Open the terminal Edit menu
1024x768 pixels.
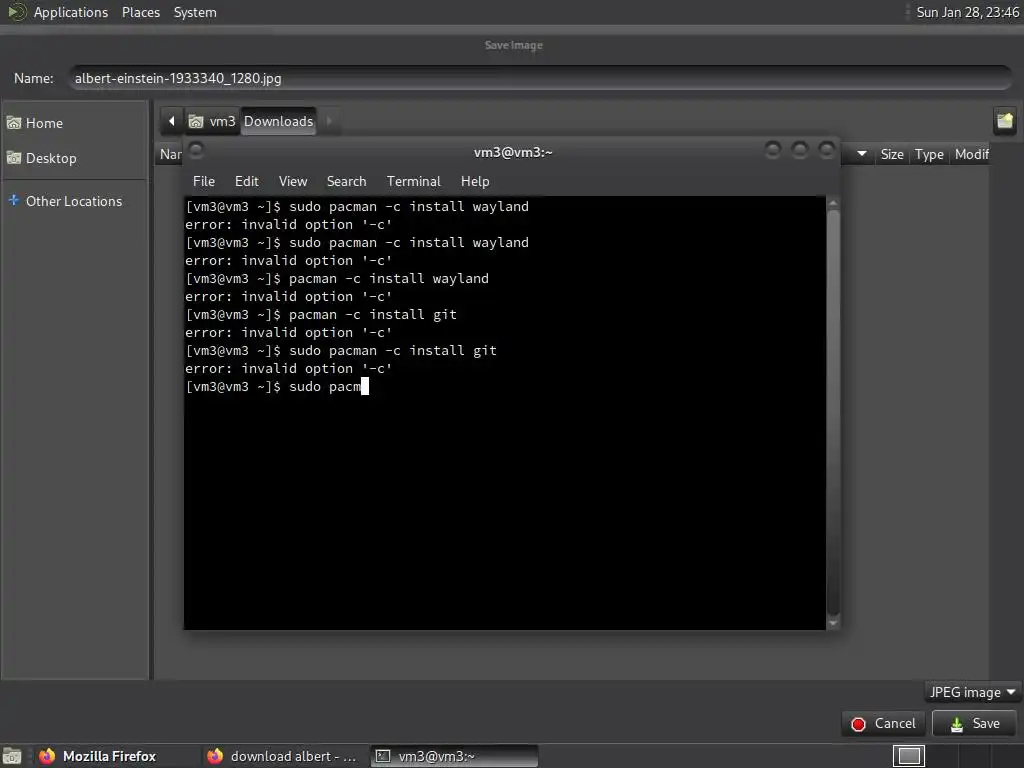coord(246,182)
